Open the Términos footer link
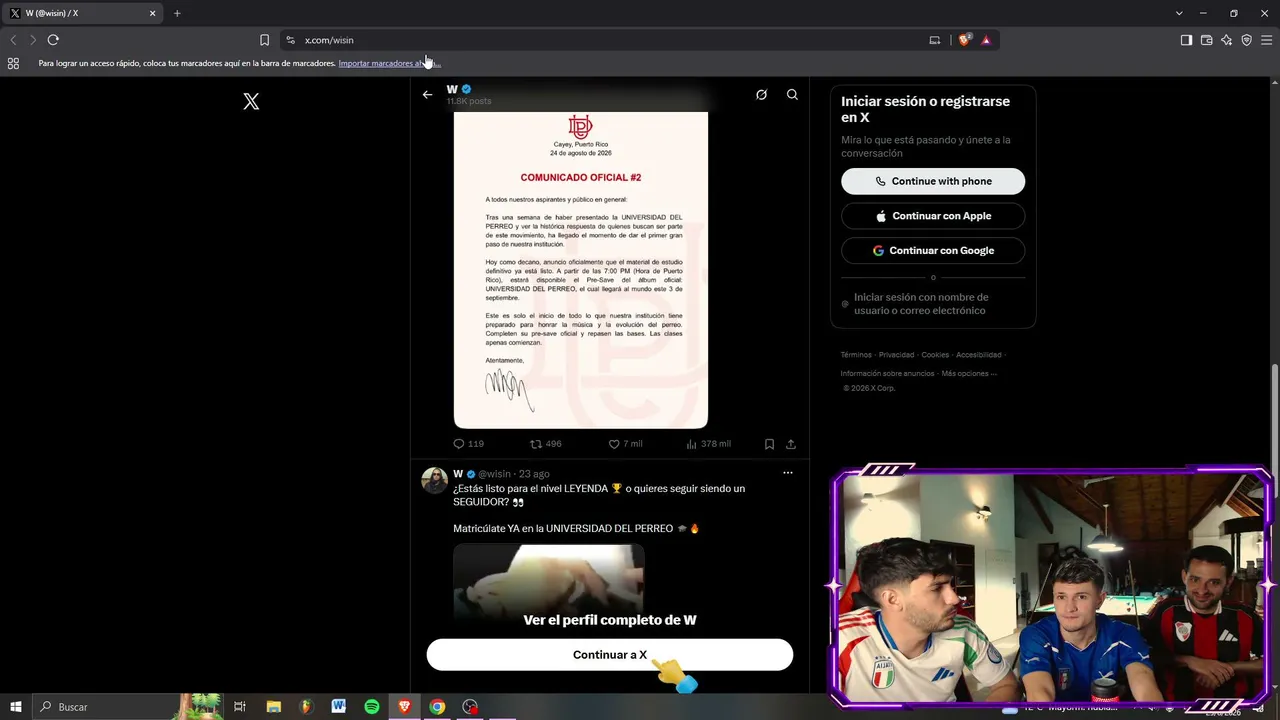The image size is (1280, 720). tap(856, 355)
